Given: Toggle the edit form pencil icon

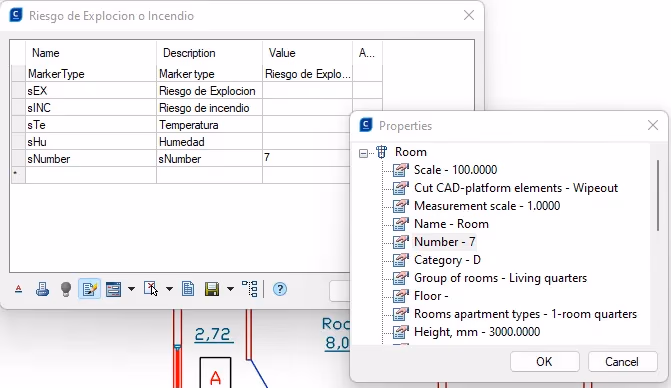Looking at the screenshot, I should (x=89, y=289).
